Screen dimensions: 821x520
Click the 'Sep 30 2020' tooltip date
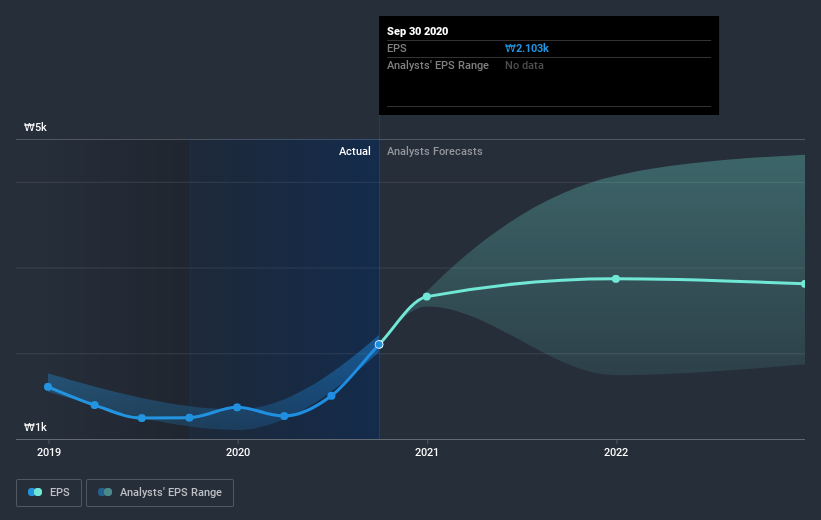click(x=417, y=31)
